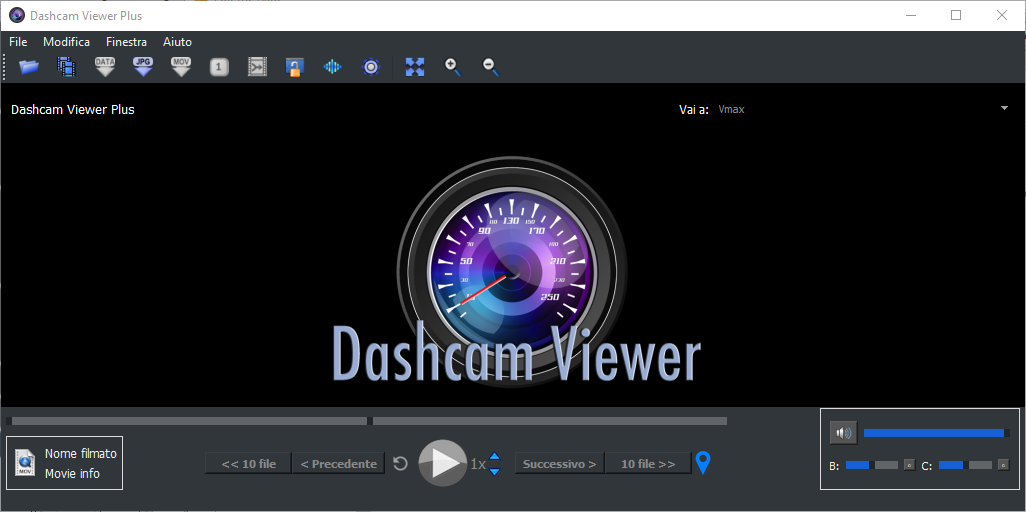Click the small button next to C slider

pyautogui.click(x=1004, y=465)
